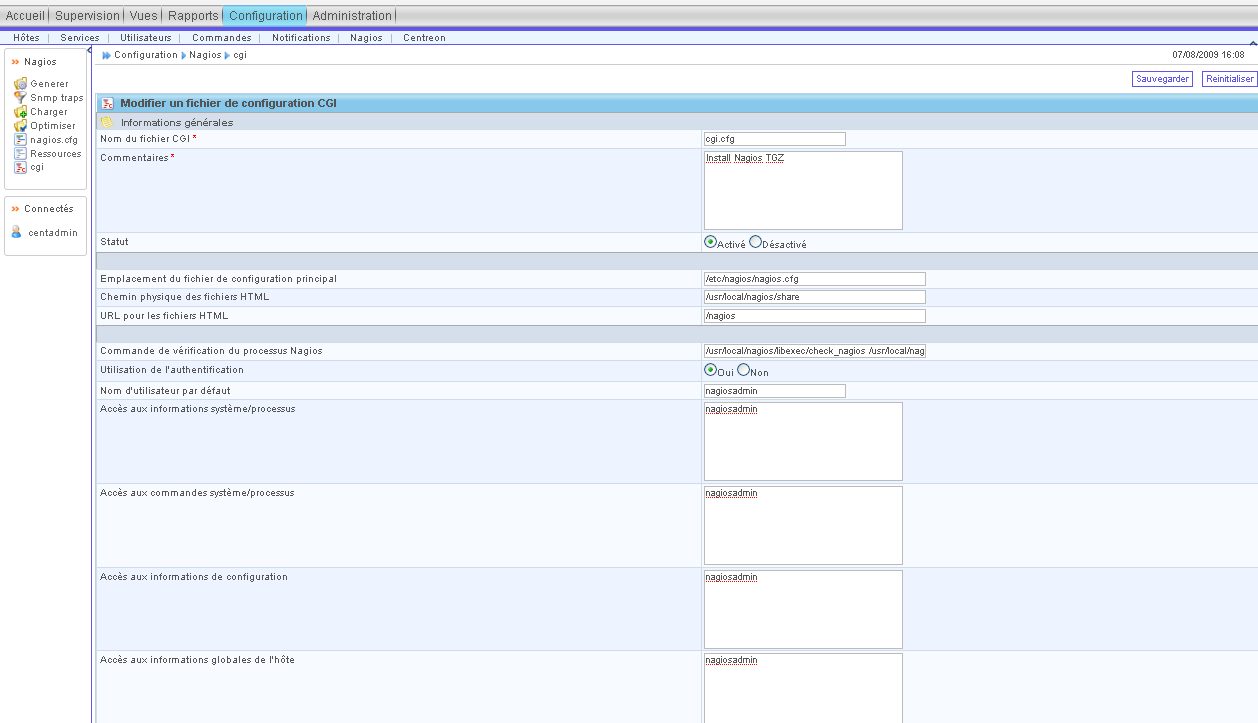Click the Generer icon in Nagios sidebar
The image size is (1258, 723).
20,84
